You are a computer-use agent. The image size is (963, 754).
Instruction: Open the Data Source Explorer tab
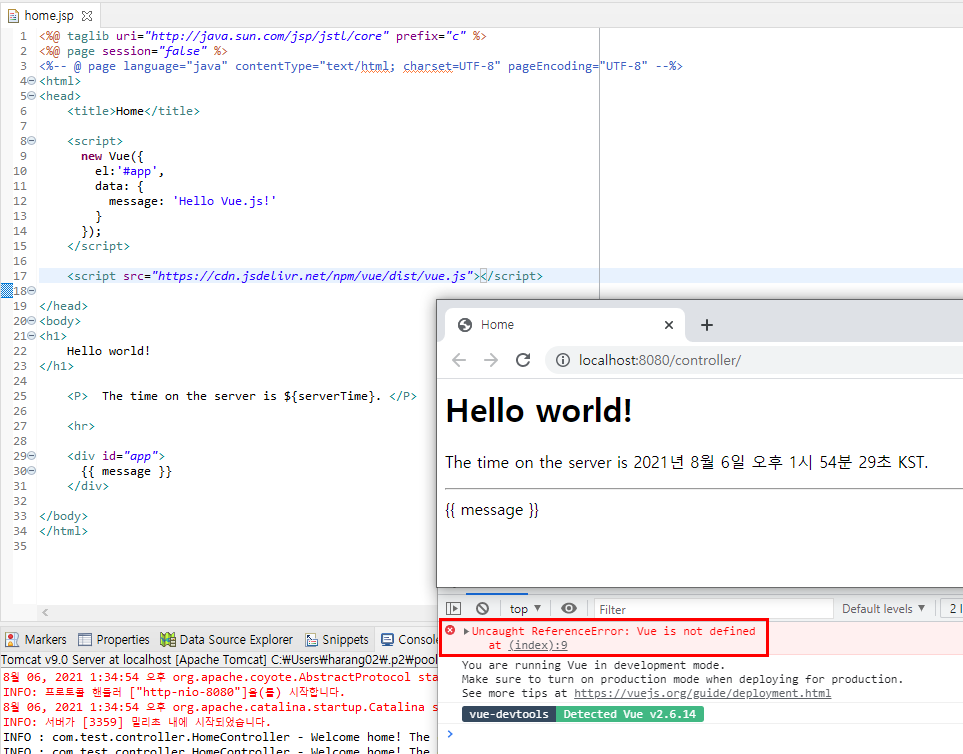coord(226,640)
